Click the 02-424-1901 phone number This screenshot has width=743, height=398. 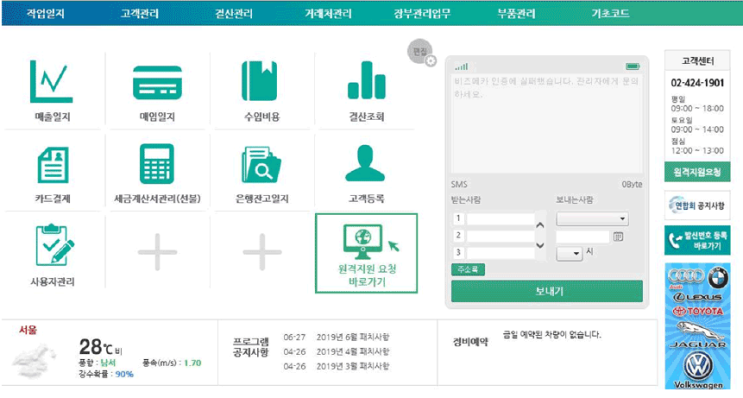tap(697, 83)
